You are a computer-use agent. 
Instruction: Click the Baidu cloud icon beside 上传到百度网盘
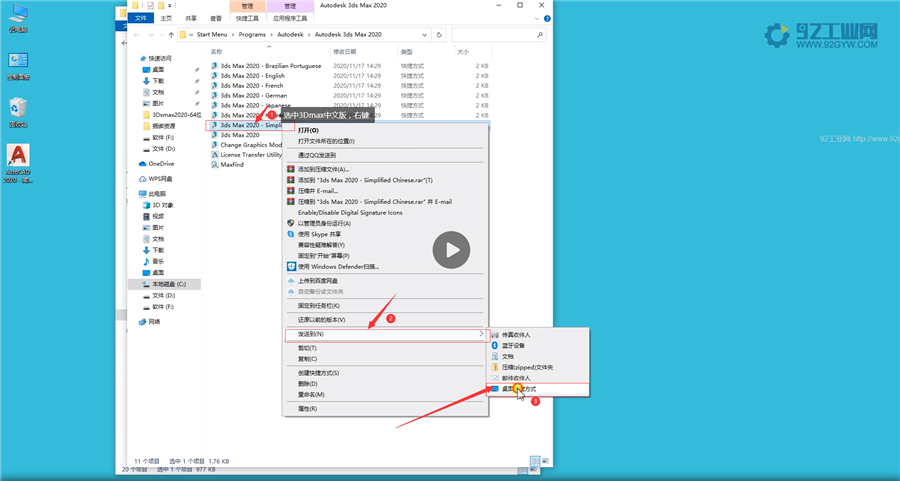[x=291, y=281]
